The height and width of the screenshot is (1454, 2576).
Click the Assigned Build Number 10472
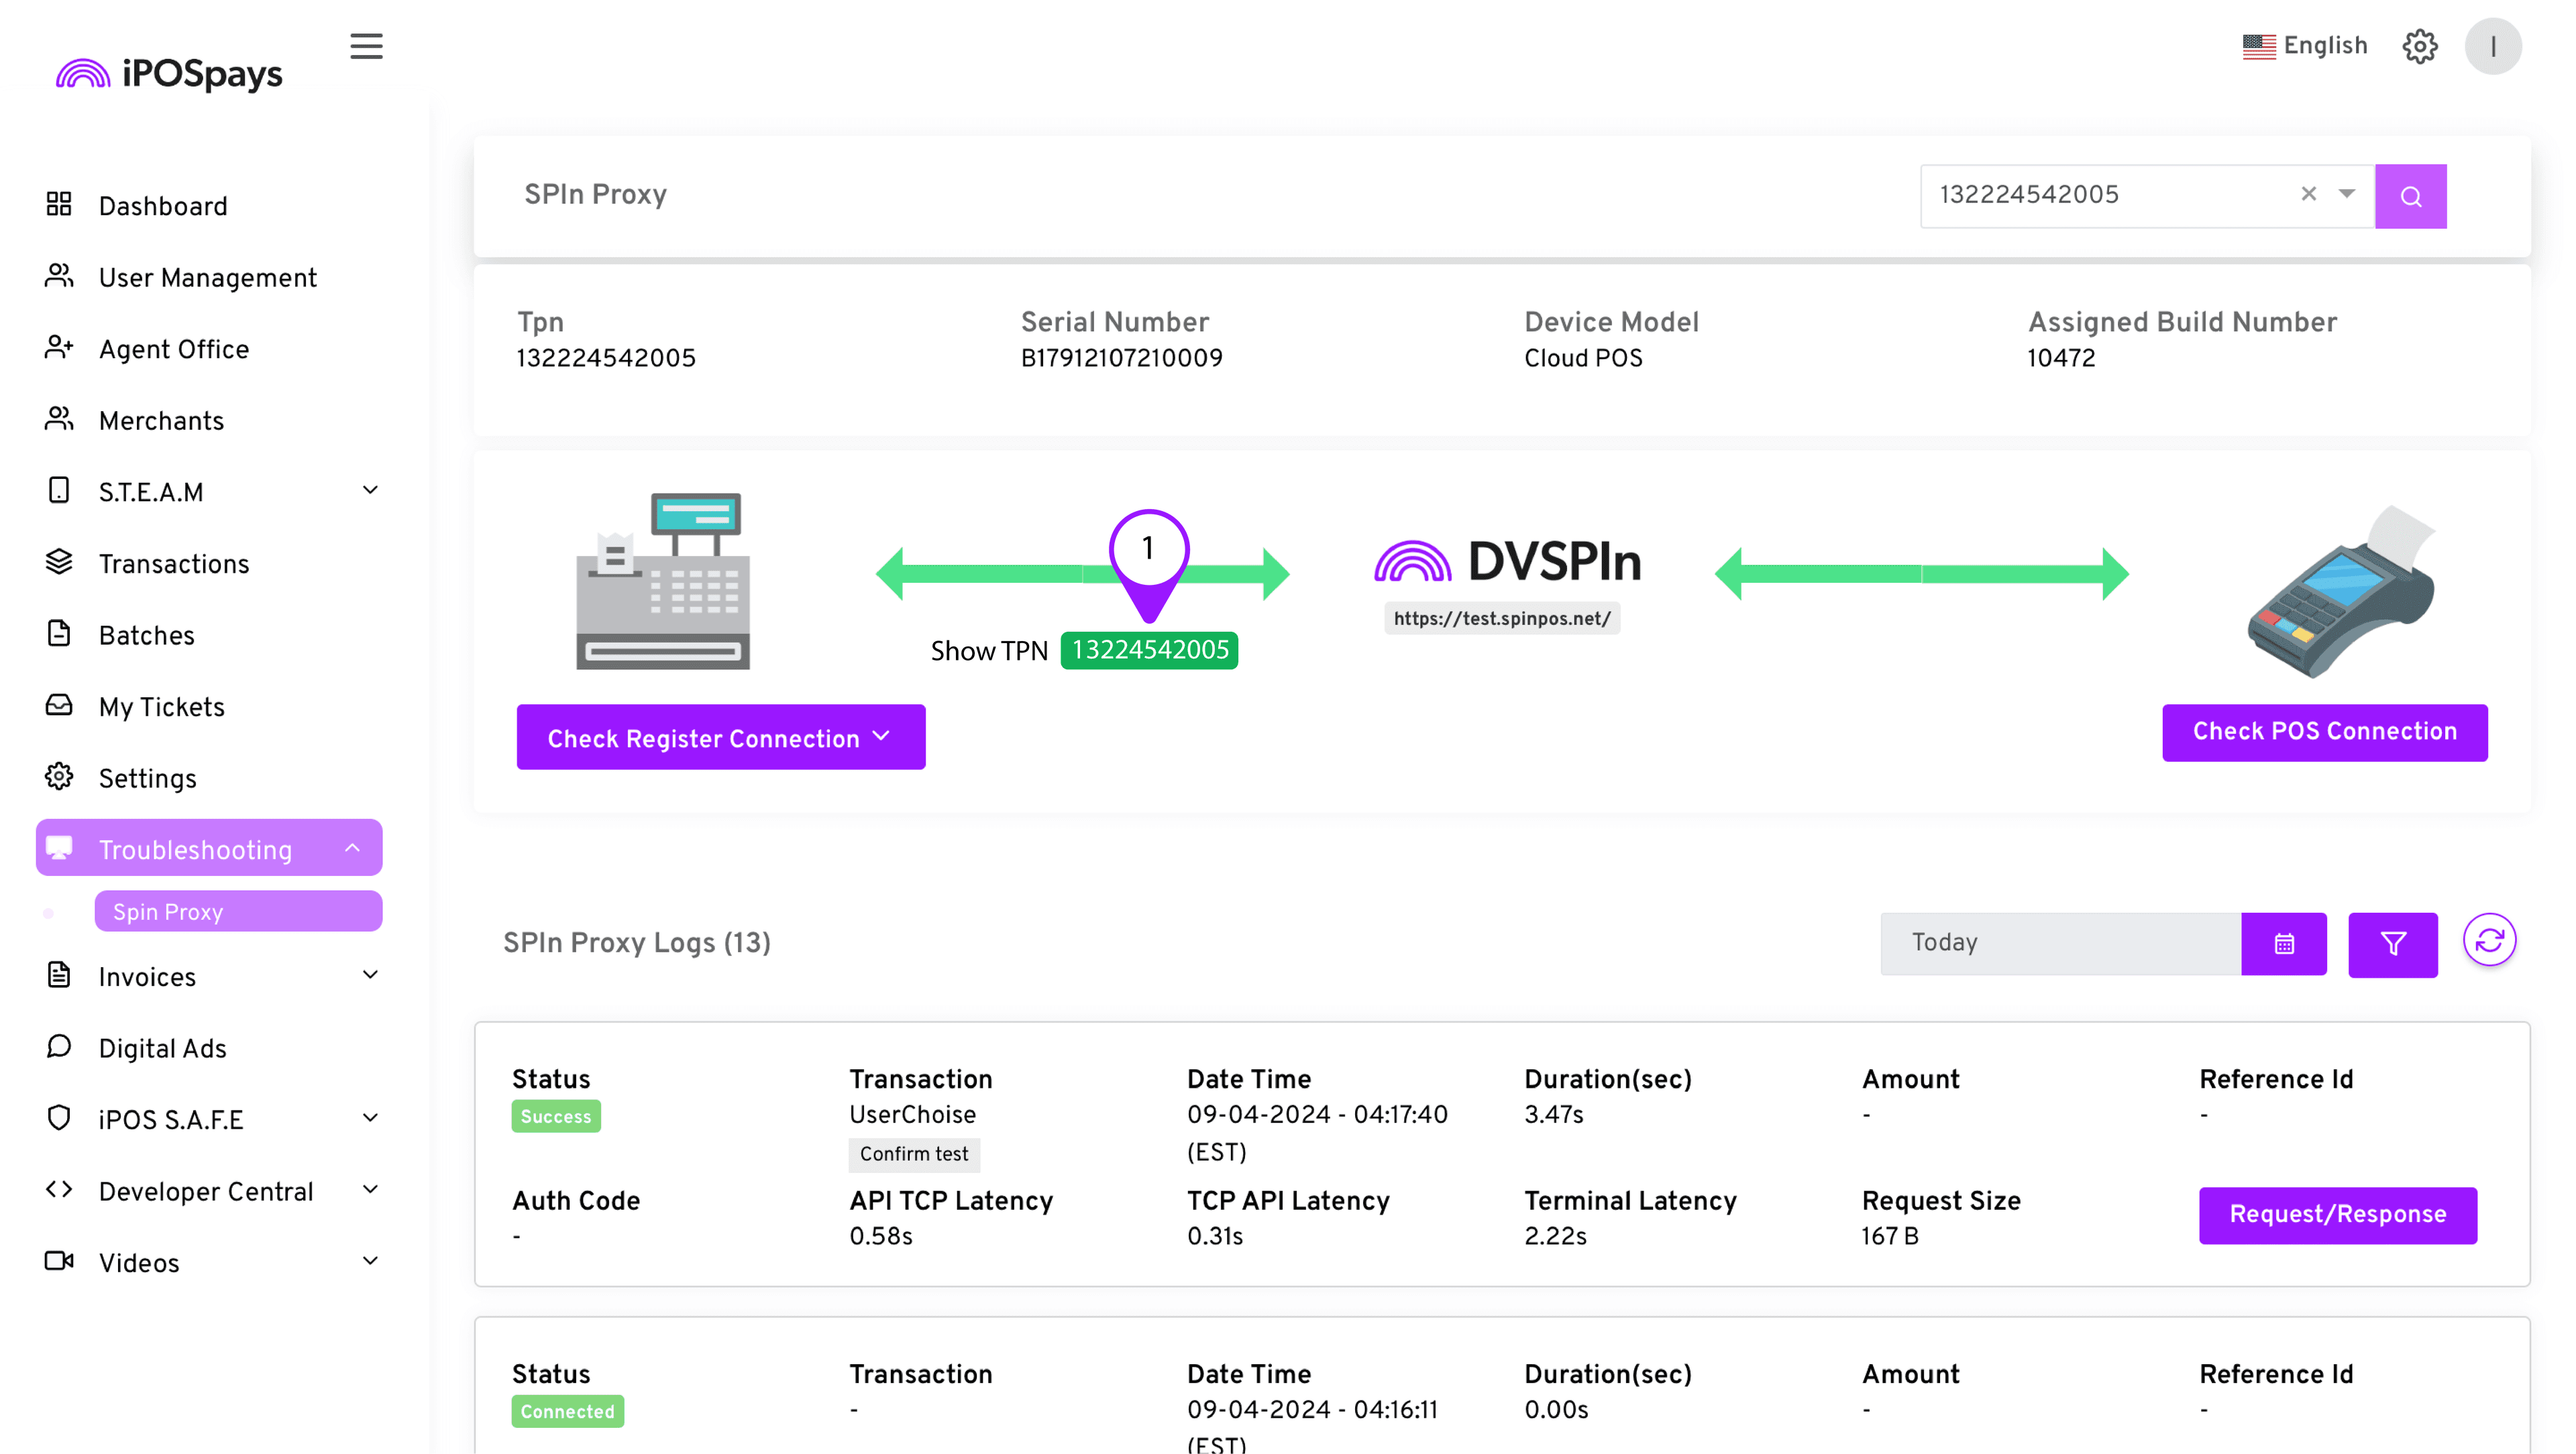point(2060,359)
